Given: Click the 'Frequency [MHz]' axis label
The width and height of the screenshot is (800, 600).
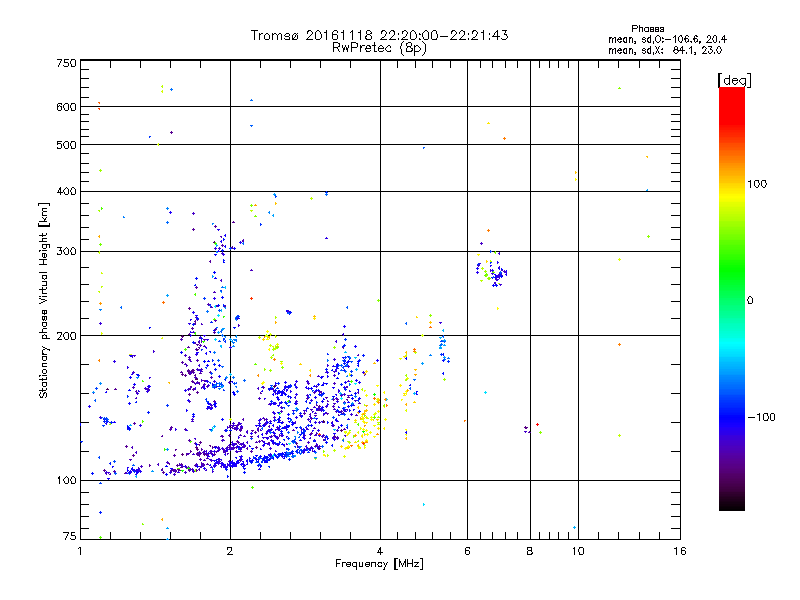Looking at the screenshot, I should tap(379, 564).
